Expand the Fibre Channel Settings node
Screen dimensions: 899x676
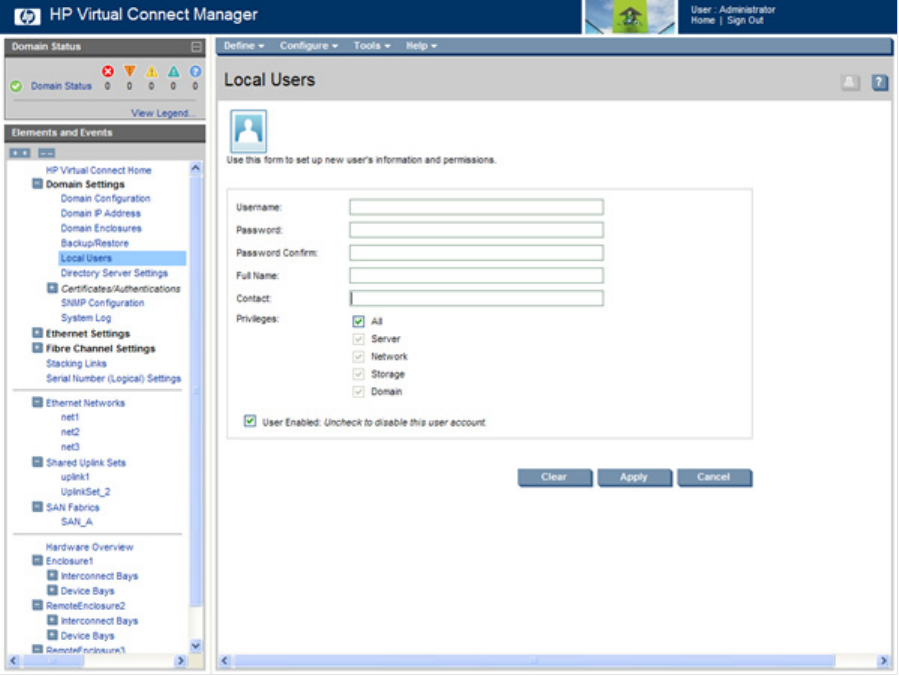coord(37,349)
